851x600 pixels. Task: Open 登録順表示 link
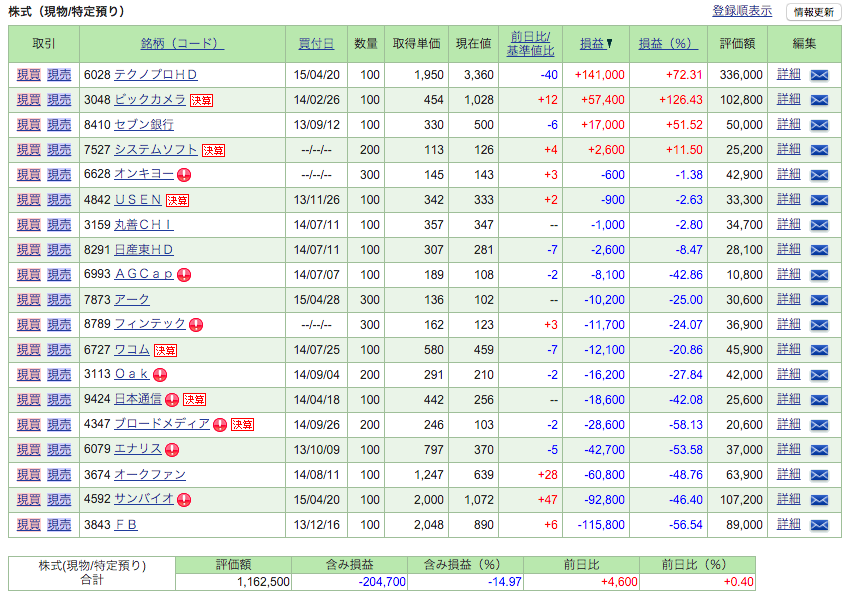(742, 11)
